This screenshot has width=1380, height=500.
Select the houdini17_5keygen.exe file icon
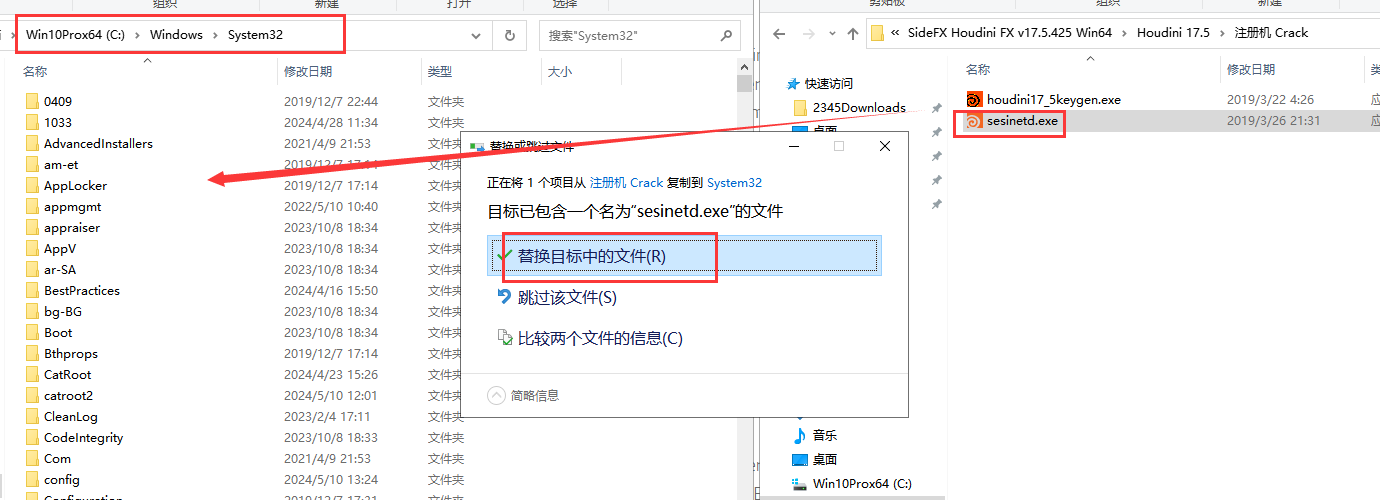click(x=974, y=99)
